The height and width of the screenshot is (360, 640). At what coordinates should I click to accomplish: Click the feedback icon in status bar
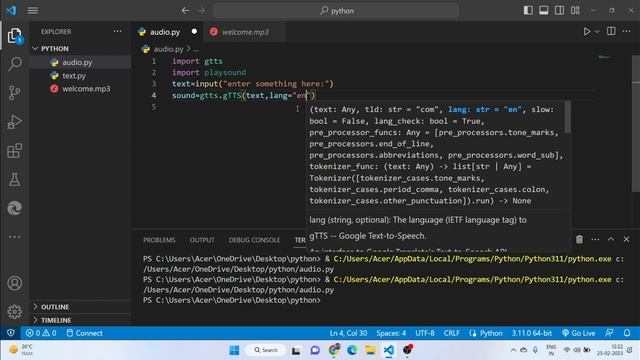coord(609,333)
